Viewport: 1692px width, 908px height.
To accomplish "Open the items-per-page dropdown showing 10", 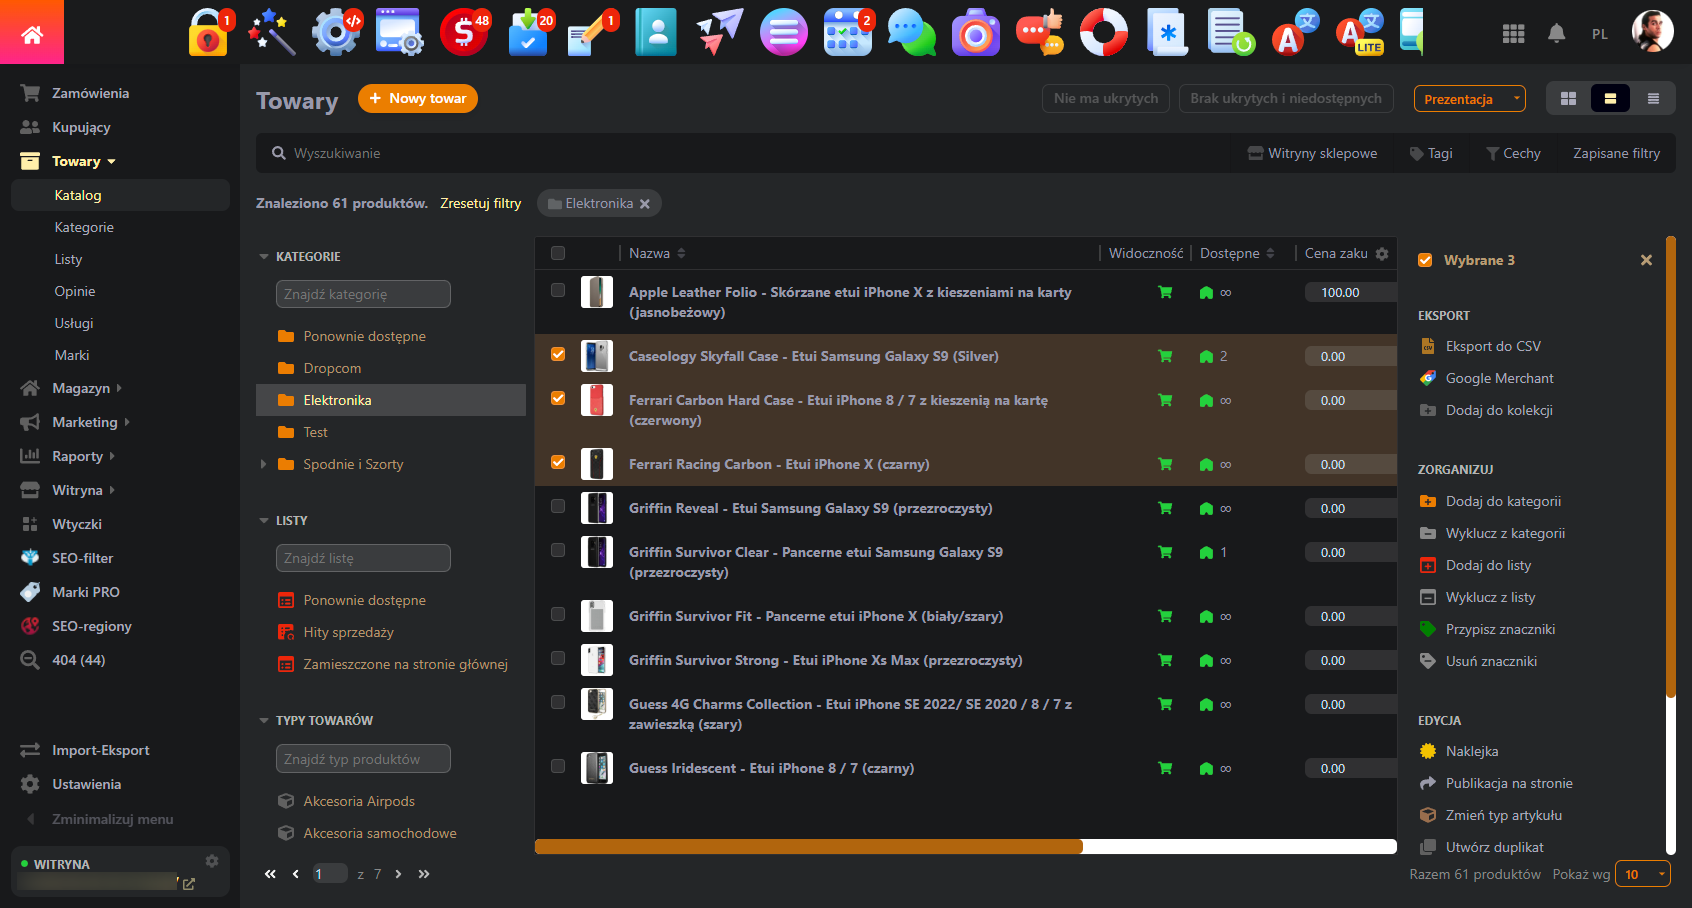I will click(x=1643, y=874).
